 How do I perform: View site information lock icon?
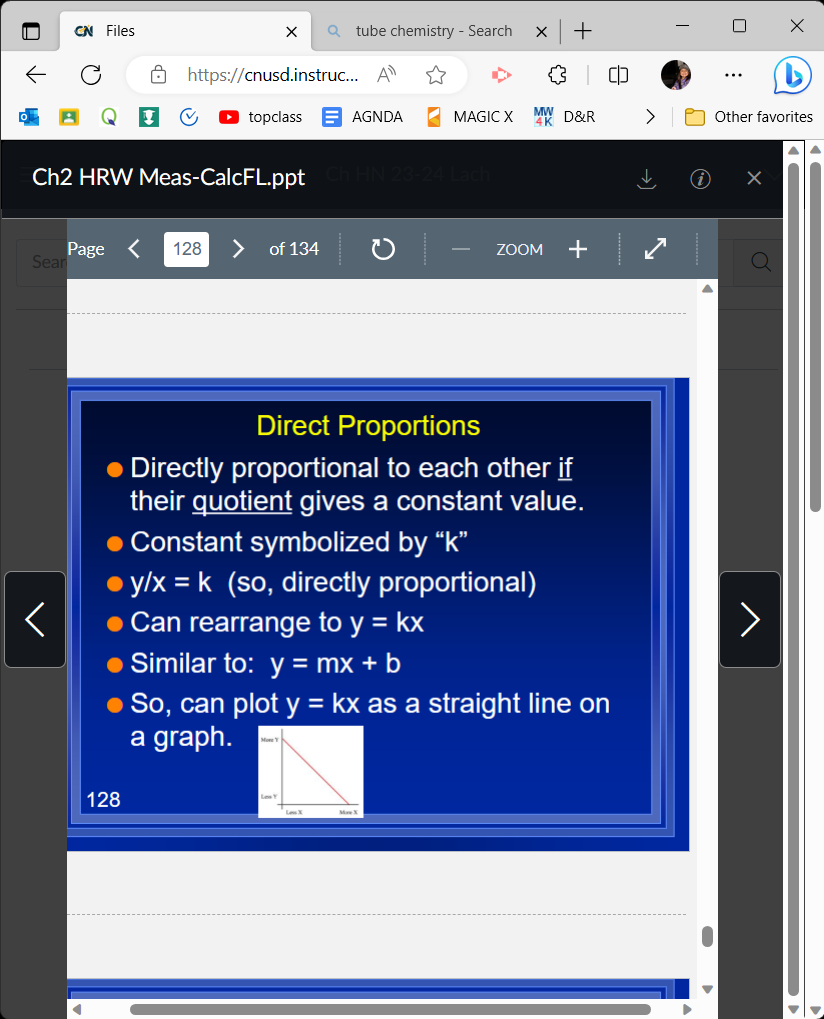point(158,75)
